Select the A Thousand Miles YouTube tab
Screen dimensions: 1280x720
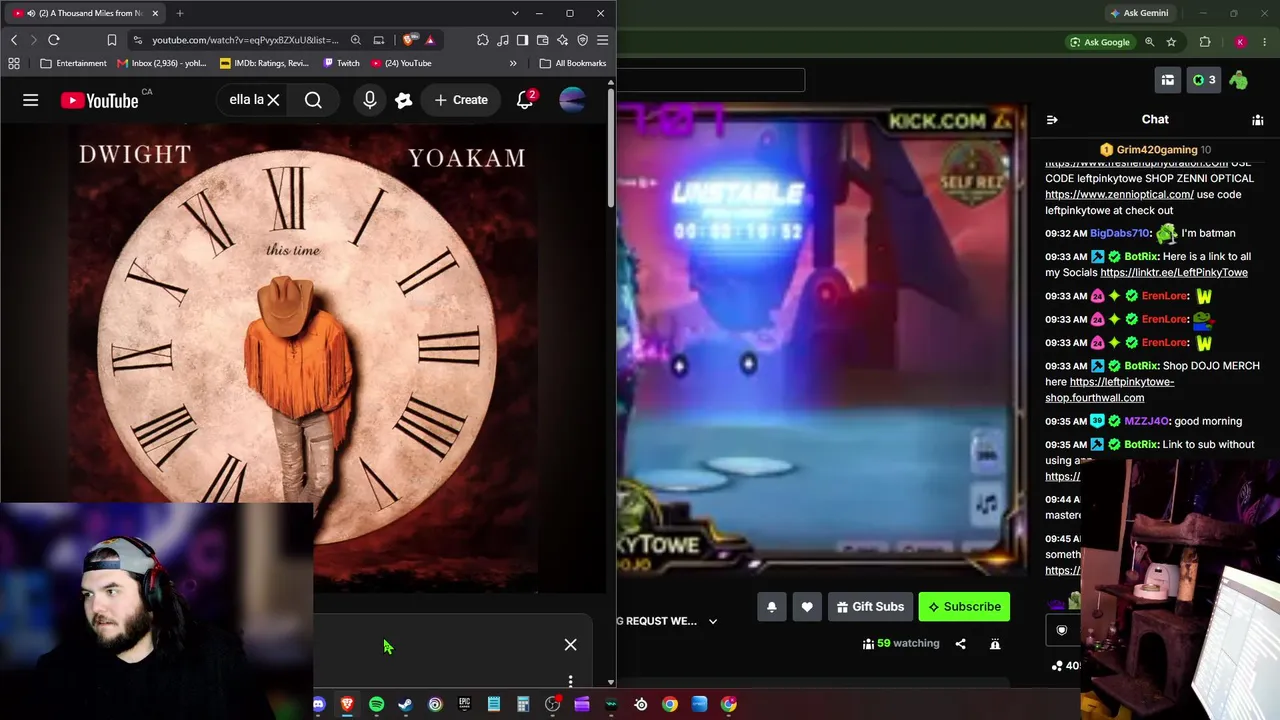tap(85, 13)
